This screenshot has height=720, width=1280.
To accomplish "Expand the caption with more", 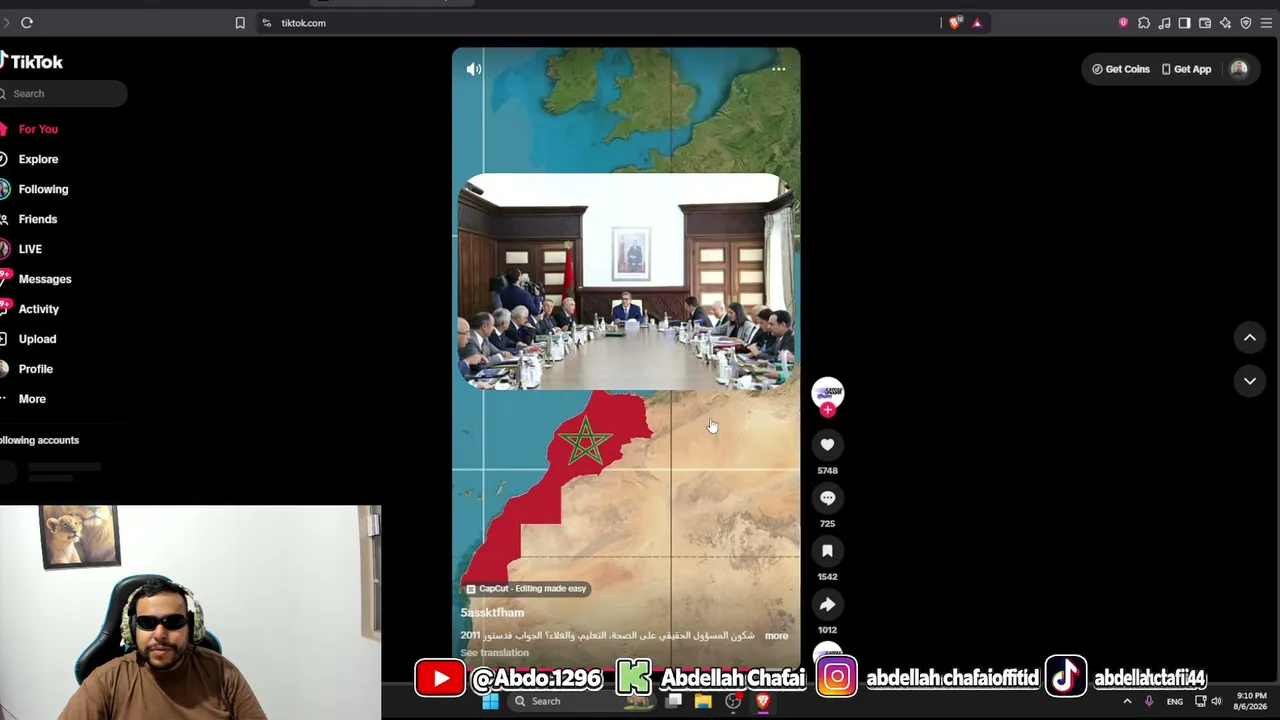I will click(776, 635).
